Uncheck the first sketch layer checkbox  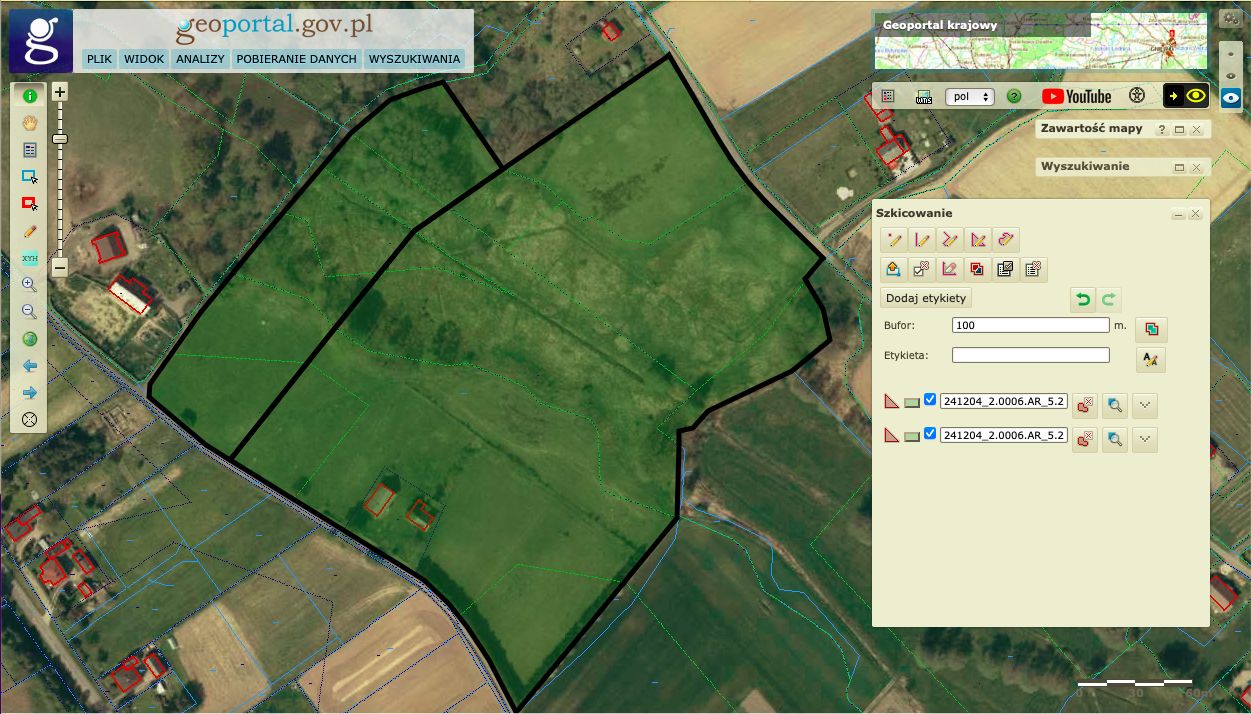930,401
